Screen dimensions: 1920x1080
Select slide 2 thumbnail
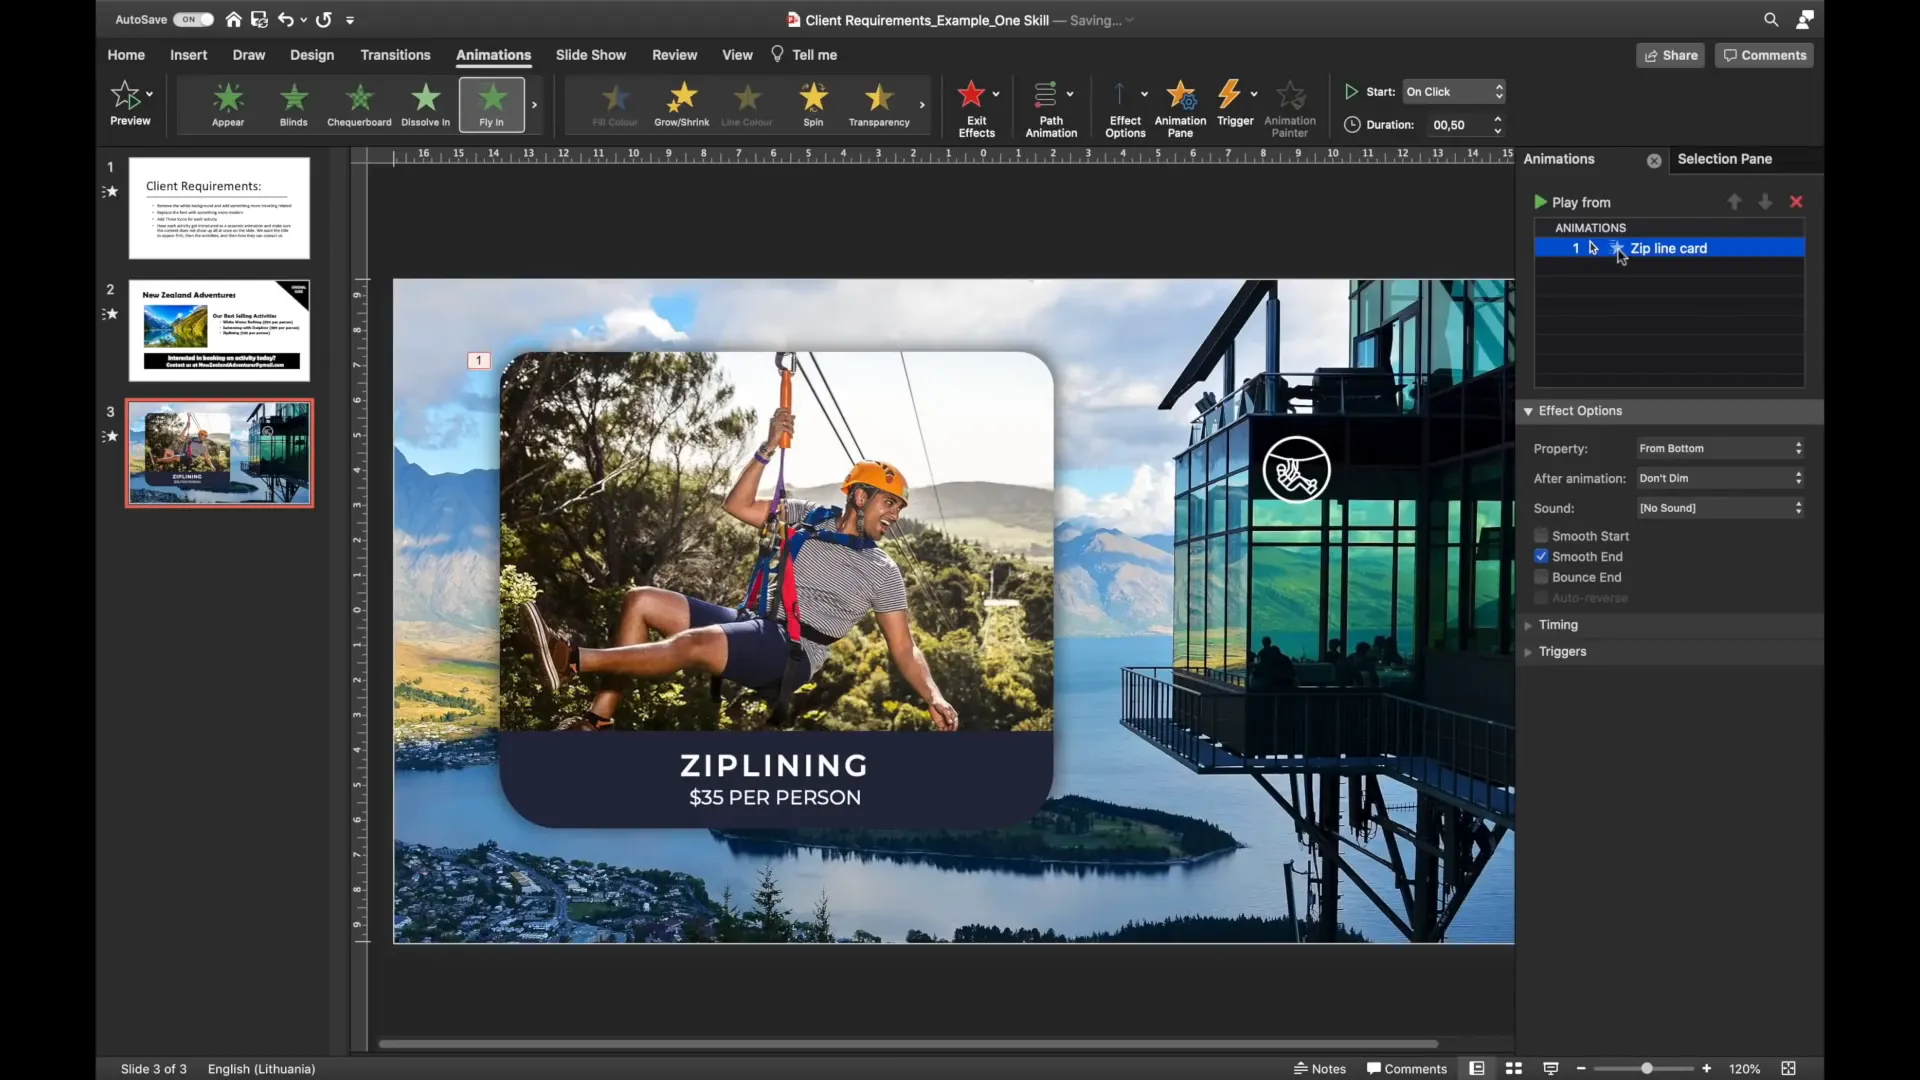[x=219, y=331]
